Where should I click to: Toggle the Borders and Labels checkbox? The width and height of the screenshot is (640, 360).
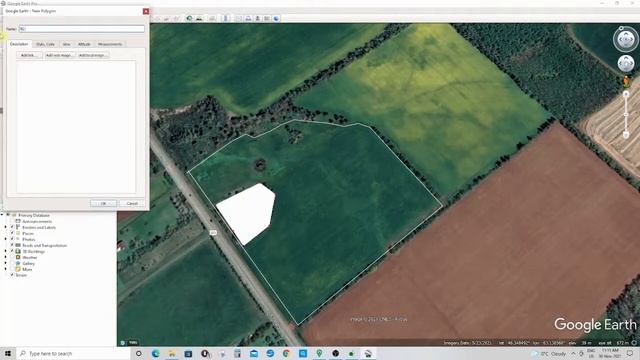pos(12,227)
